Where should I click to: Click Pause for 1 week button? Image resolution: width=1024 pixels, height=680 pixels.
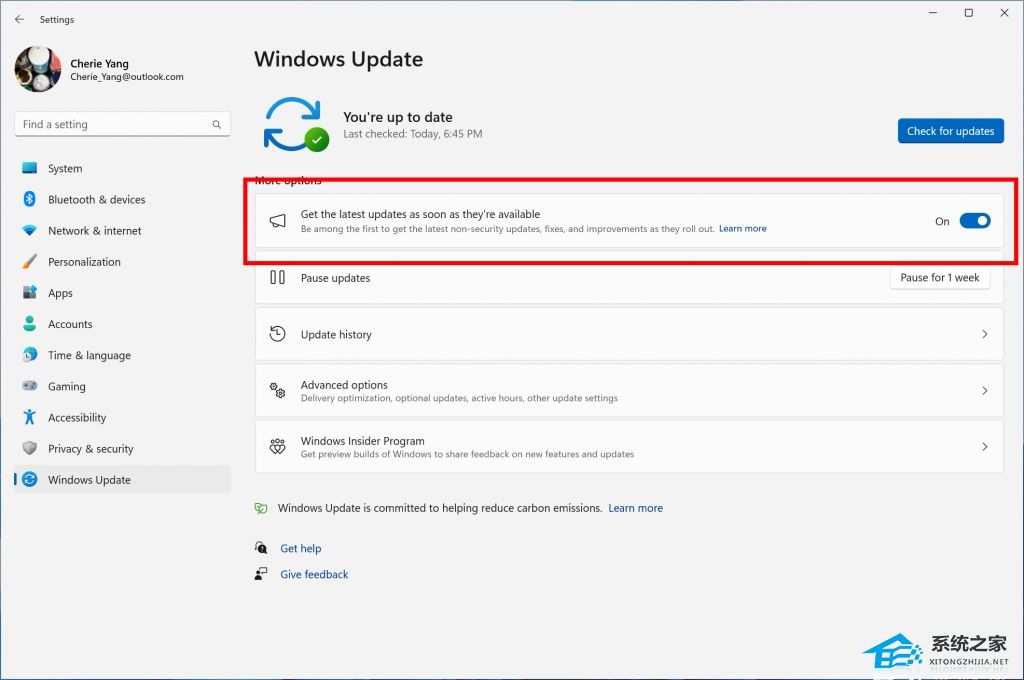[x=939, y=278]
